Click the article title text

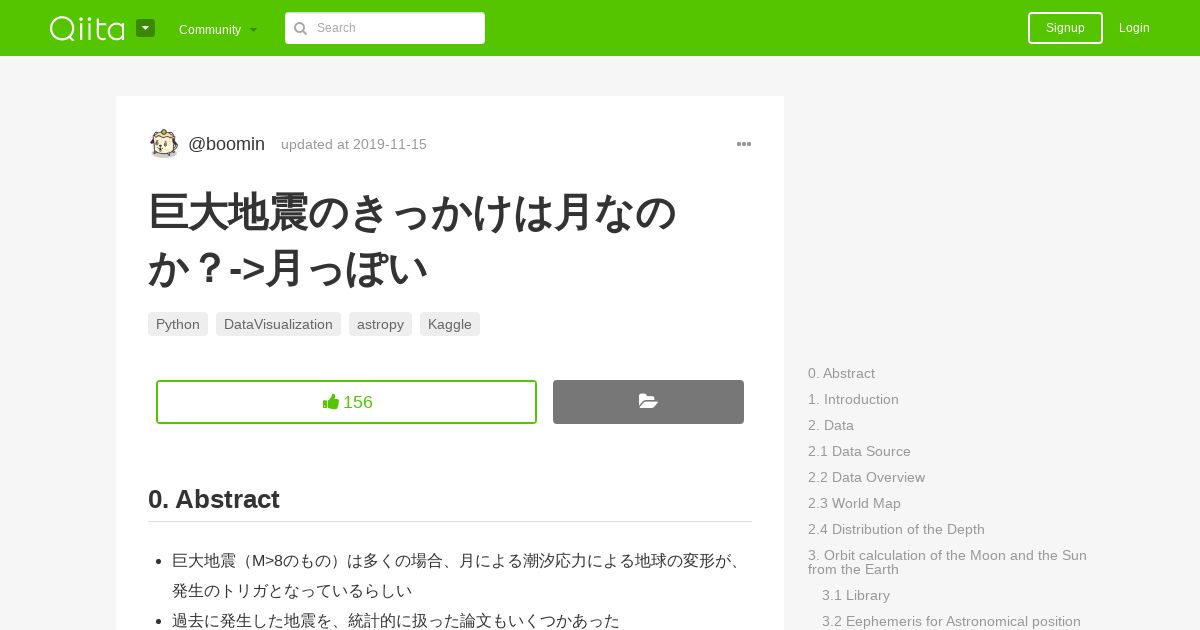tap(412, 240)
